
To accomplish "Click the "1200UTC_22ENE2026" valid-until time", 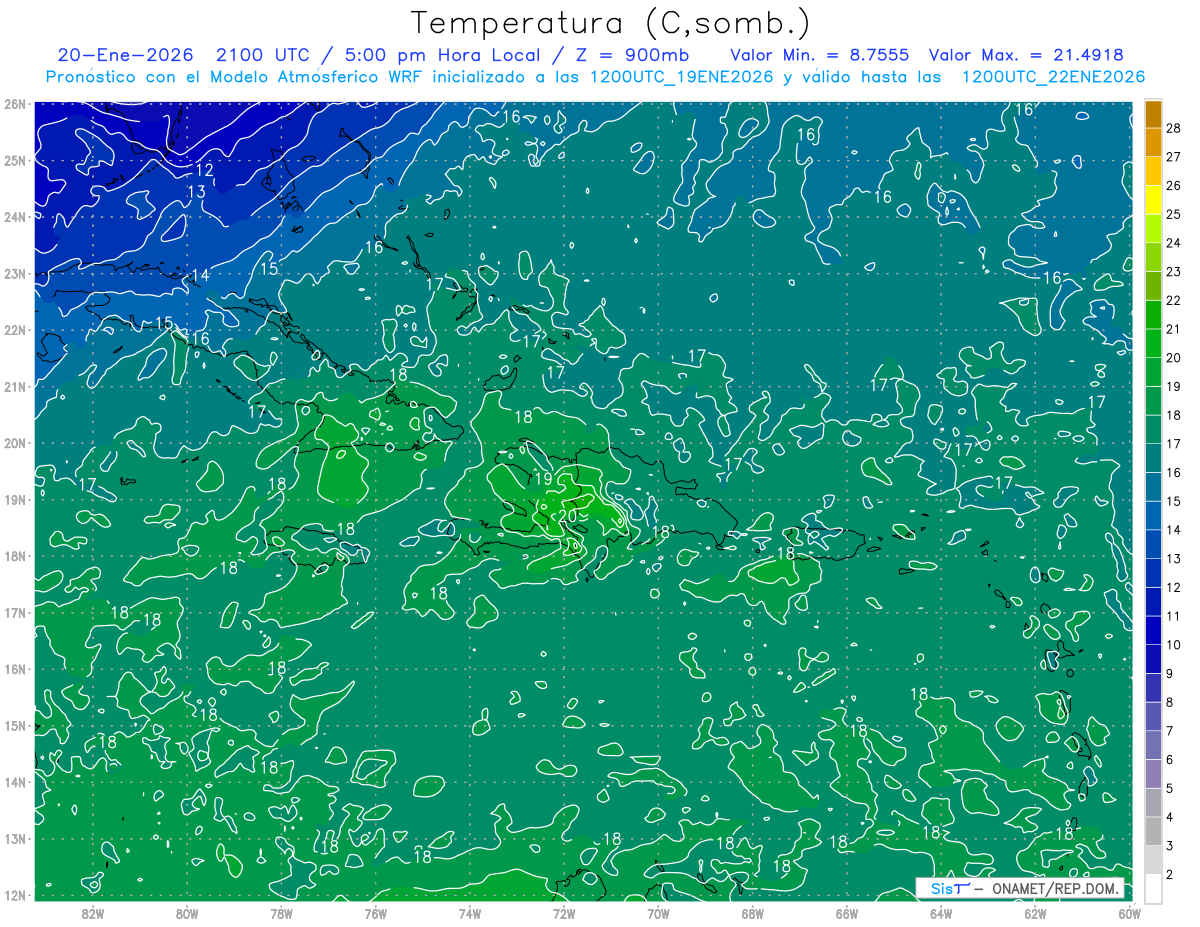I will click(1053, 77).
